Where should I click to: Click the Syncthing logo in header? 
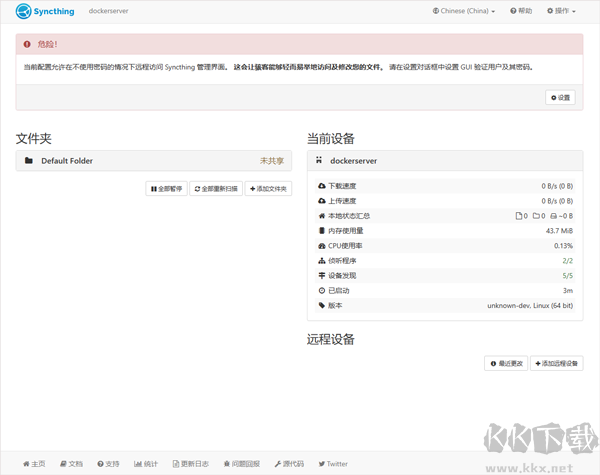45,11
